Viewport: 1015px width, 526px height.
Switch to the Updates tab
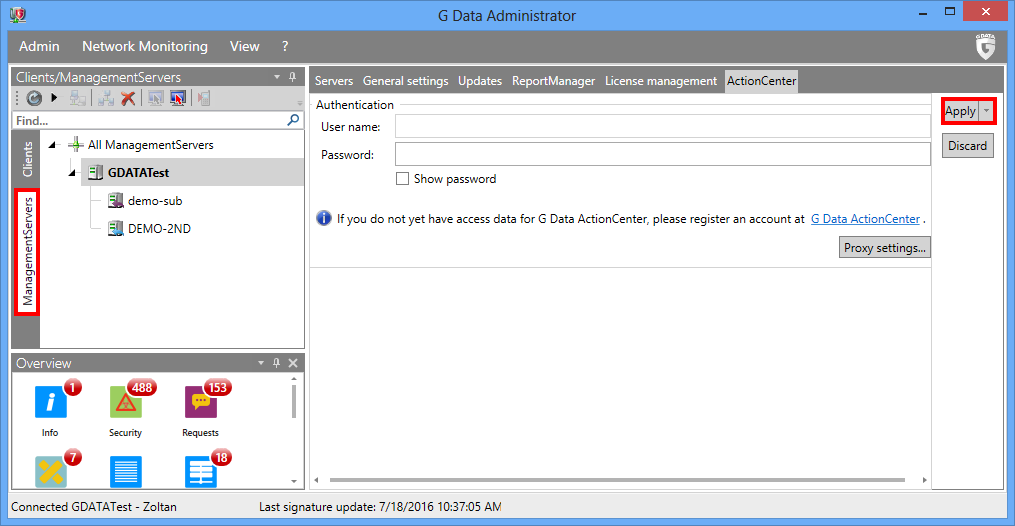[480, 81]
